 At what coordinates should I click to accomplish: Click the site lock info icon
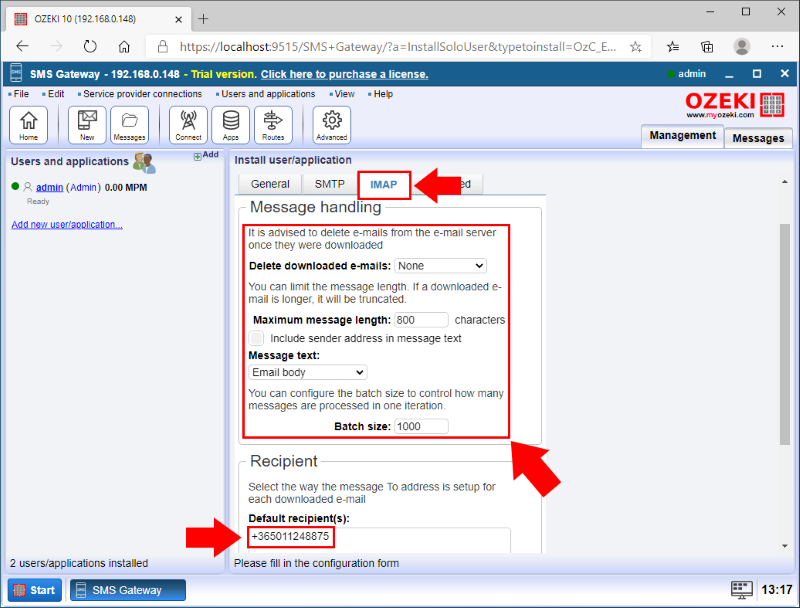(163, 47)
